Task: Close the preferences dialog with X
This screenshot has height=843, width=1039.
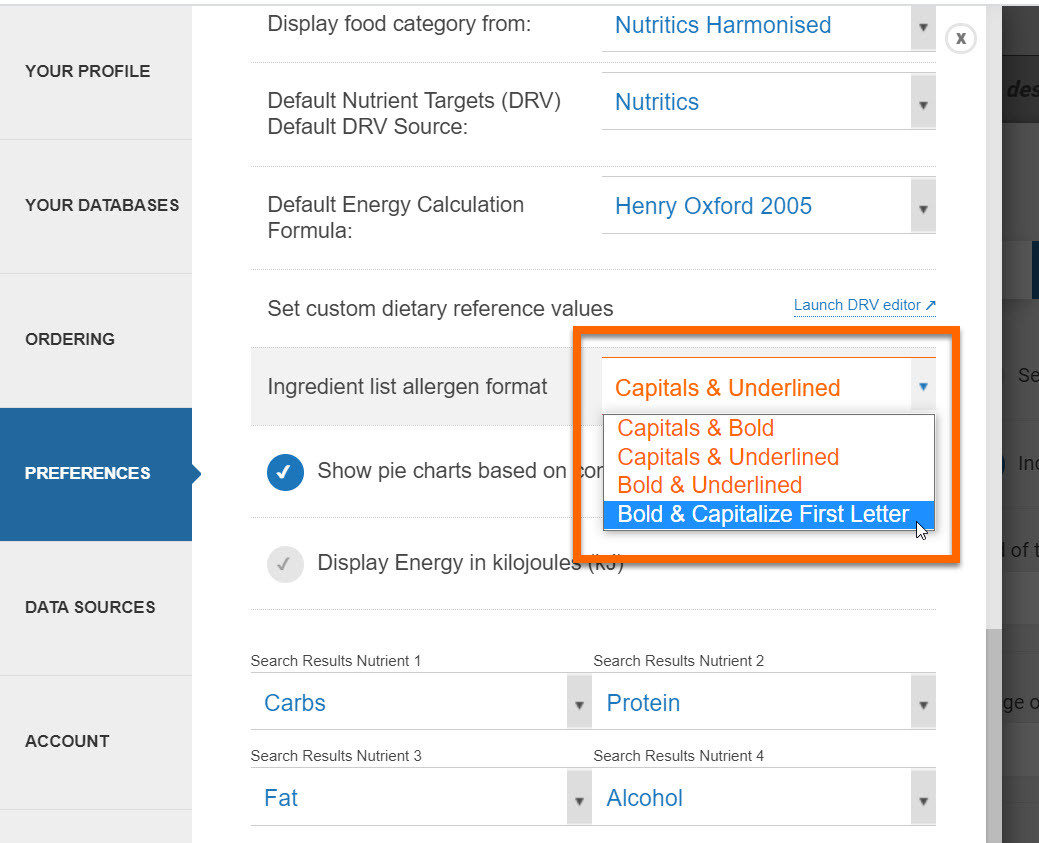Action: pyautogui.click(x=960, y=38)
